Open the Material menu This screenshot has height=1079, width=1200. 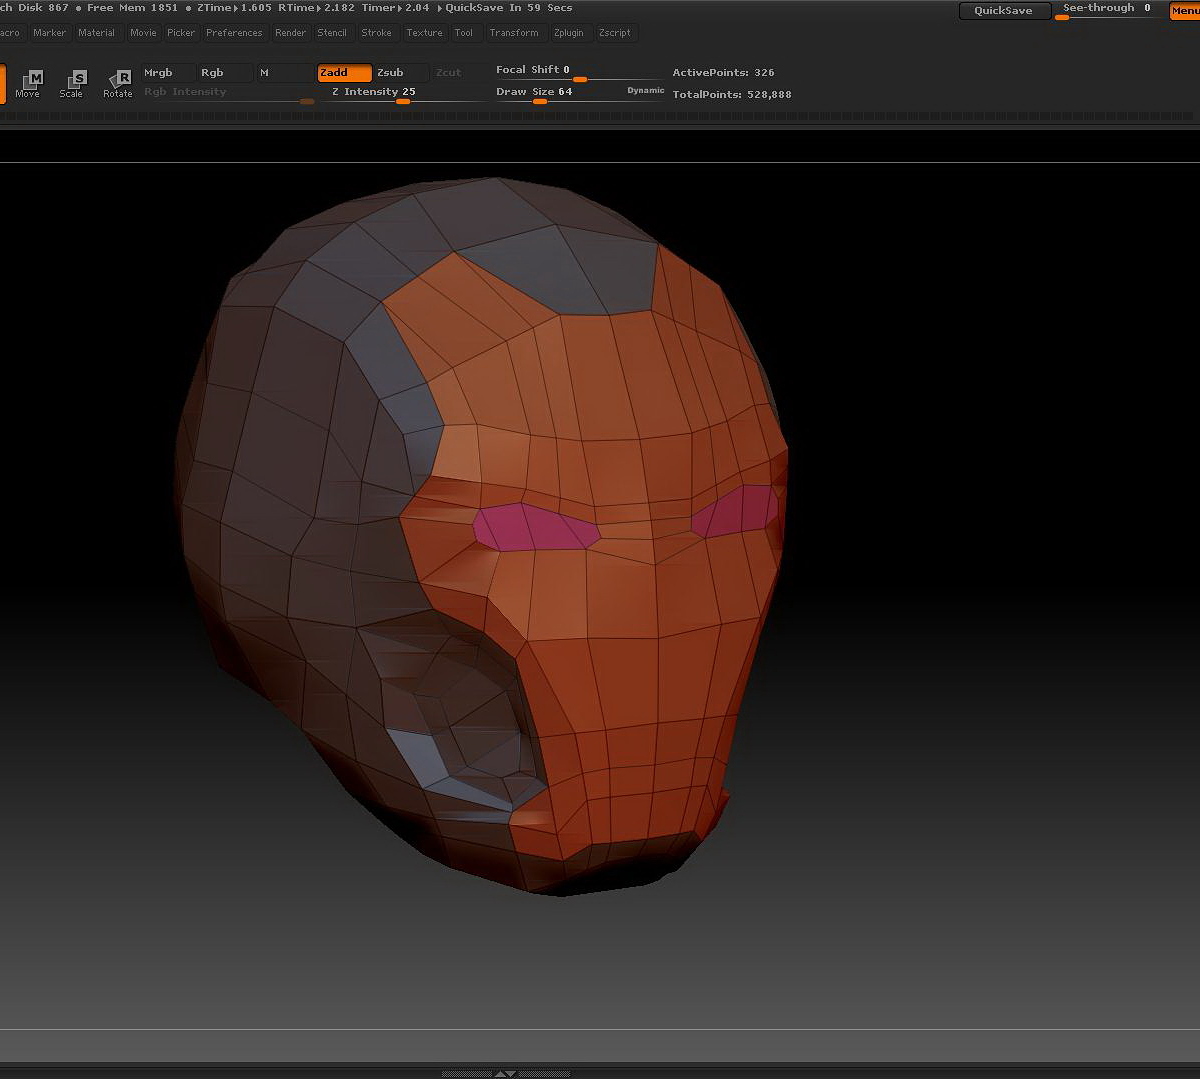97,33
